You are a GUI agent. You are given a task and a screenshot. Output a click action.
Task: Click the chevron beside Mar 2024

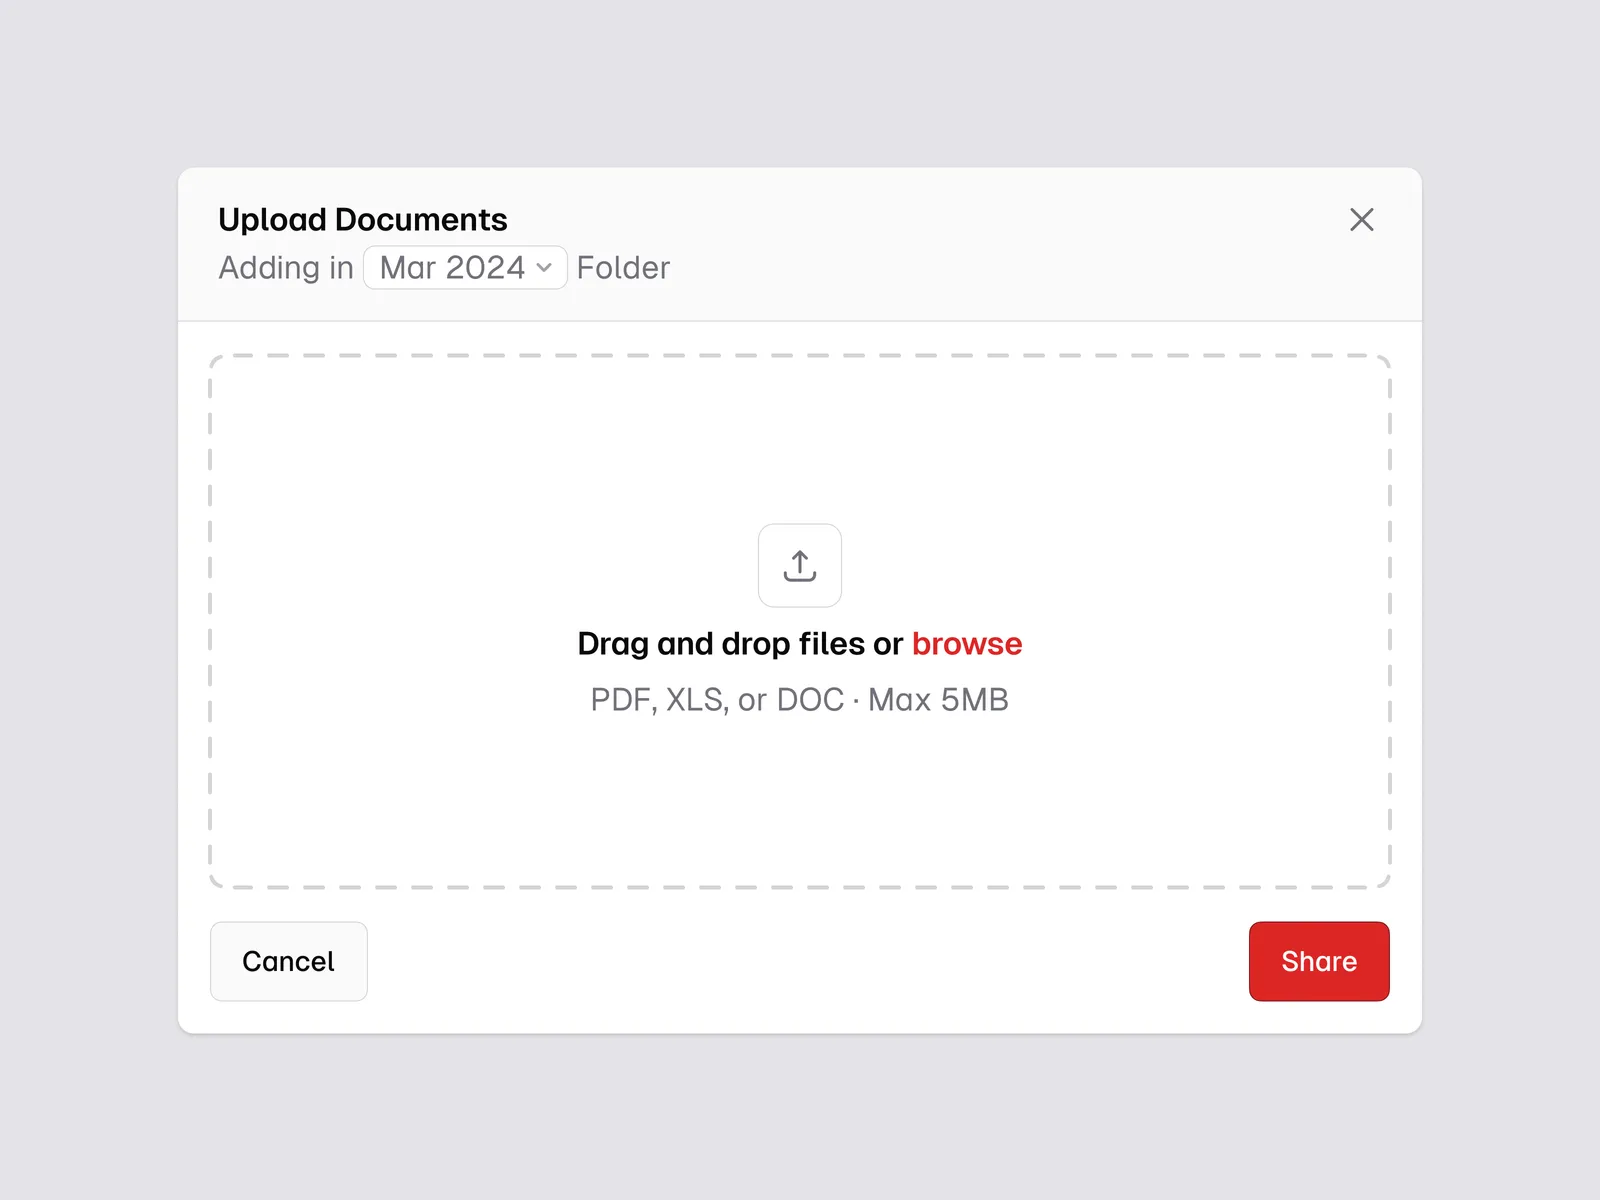click(544, 268)
